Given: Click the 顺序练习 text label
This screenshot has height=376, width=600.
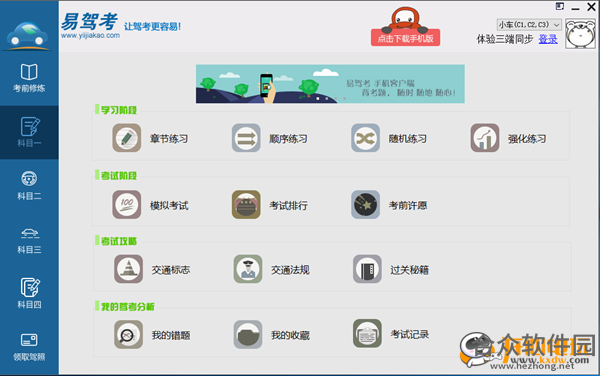Looking at the screenshot, I should 288,138.
